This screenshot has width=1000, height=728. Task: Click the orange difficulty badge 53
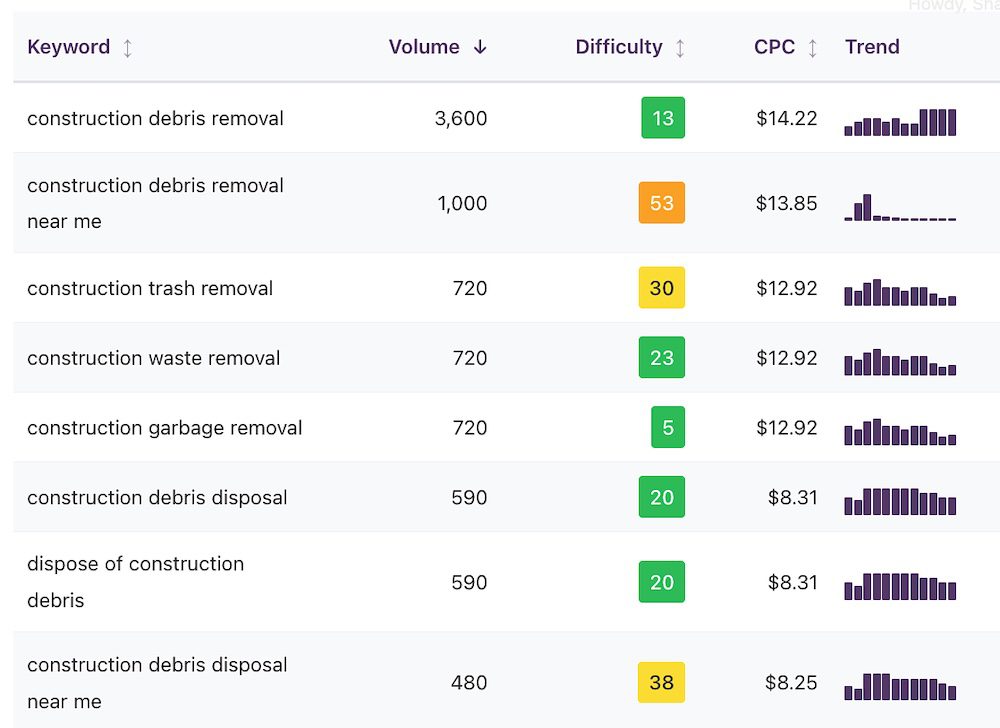661,203
